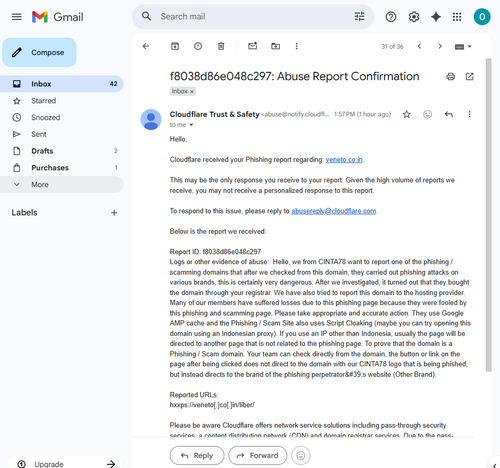Click the email subject heading
This screenshot has height=468, width=500.
[x=294, y=76]
